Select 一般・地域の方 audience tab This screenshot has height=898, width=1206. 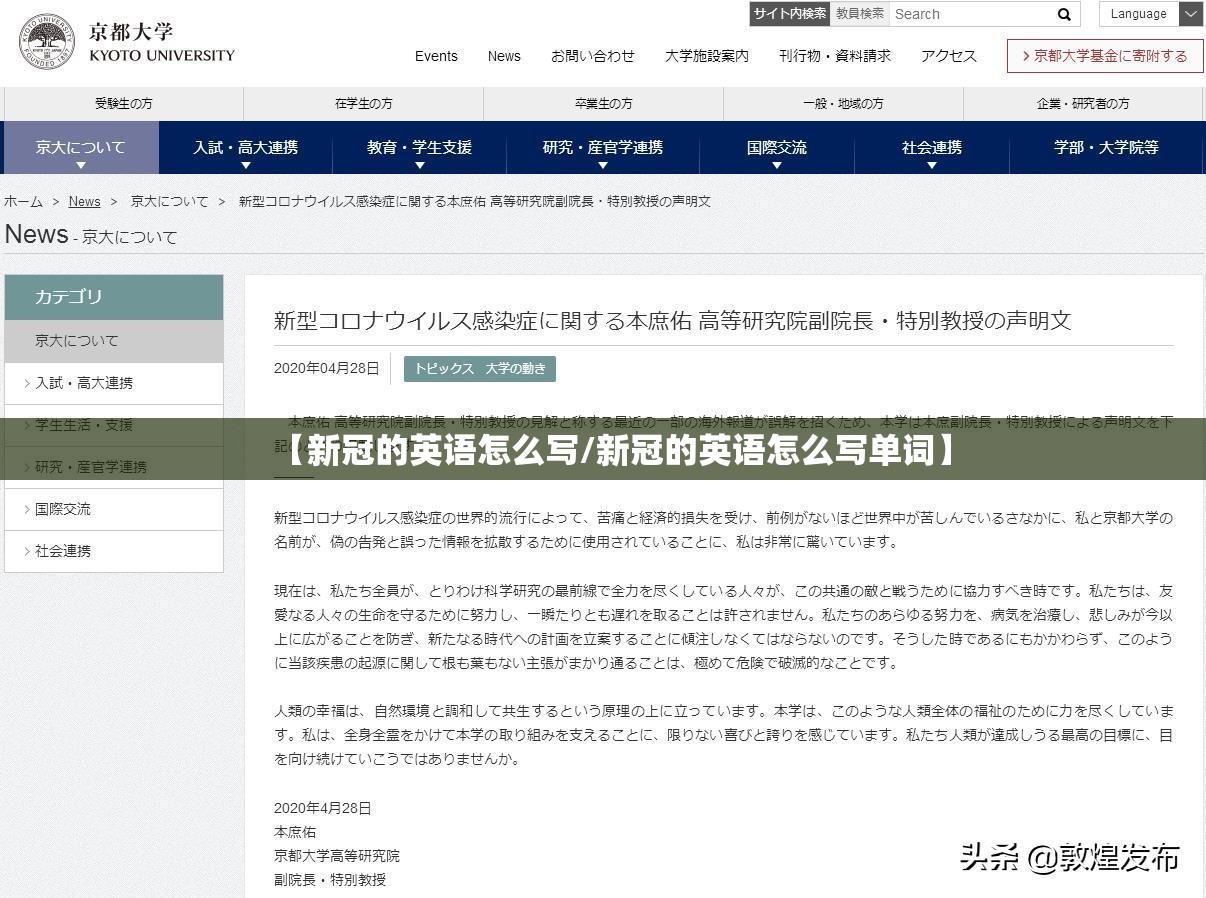click(x=843, y=104)
